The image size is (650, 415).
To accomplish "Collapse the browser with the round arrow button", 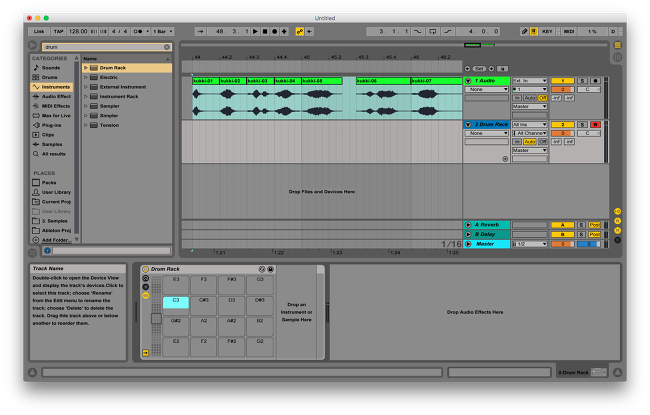I will coord(33,45).
